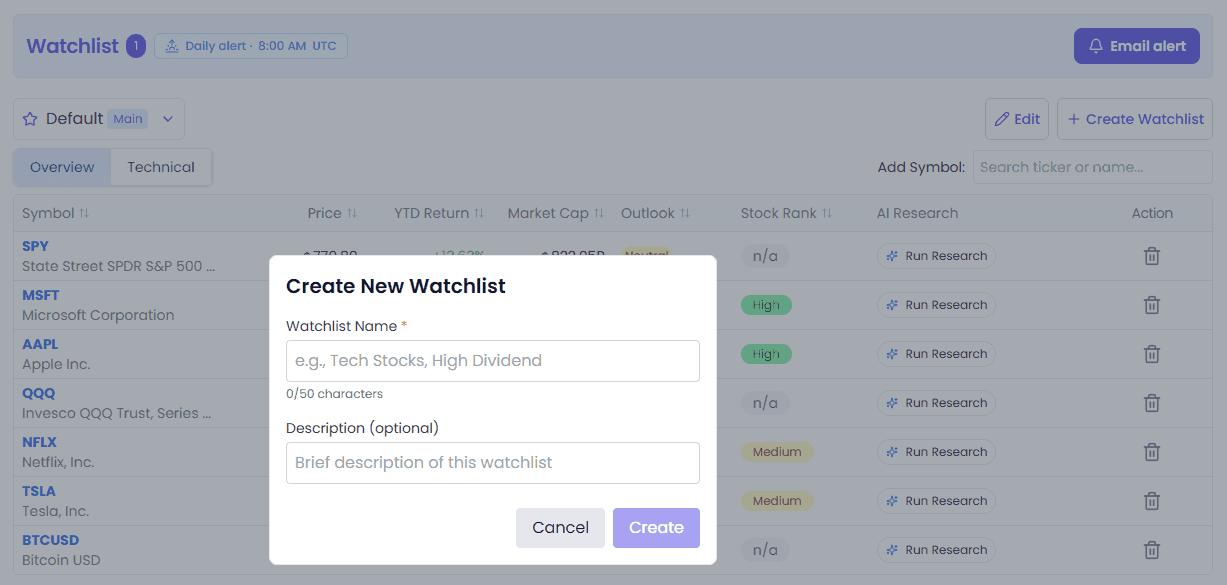Image resolution: width=1227 pixels, height=585 pixels.
Task: Remove AAPL with its trash icon
Action: 1152,354
